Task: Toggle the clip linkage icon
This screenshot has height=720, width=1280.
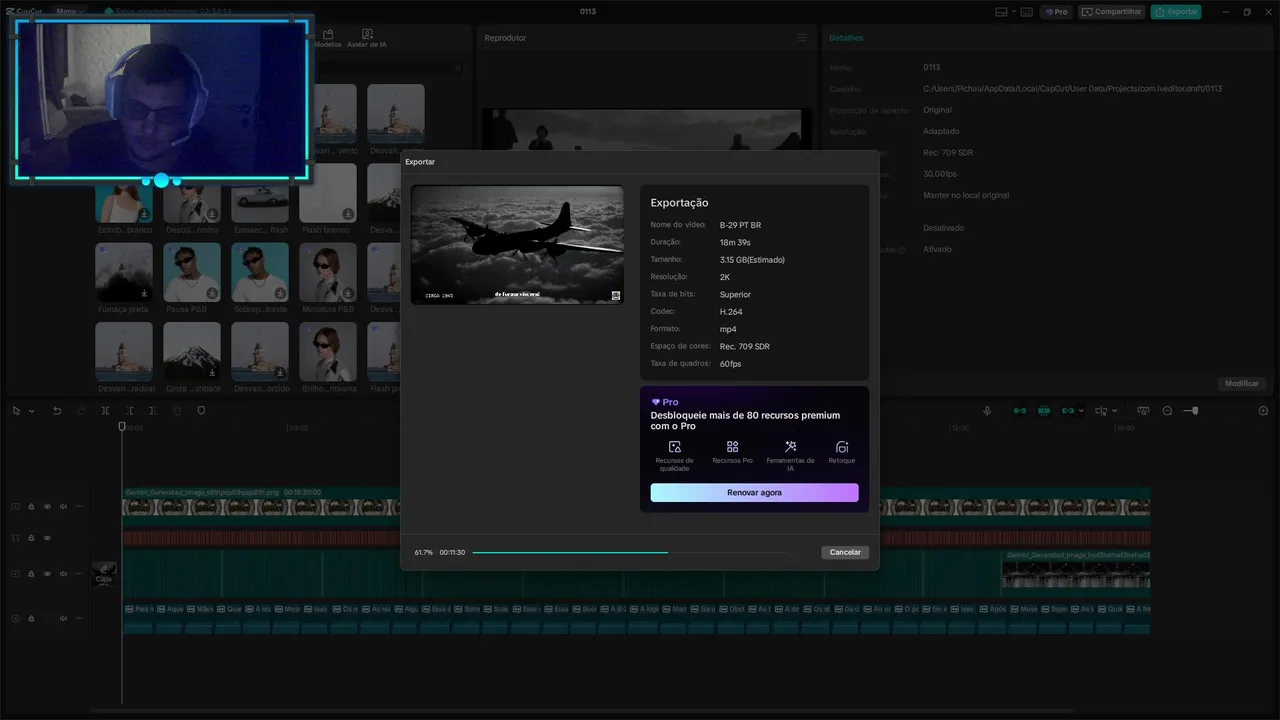Action: click(x=1068, y=411)
